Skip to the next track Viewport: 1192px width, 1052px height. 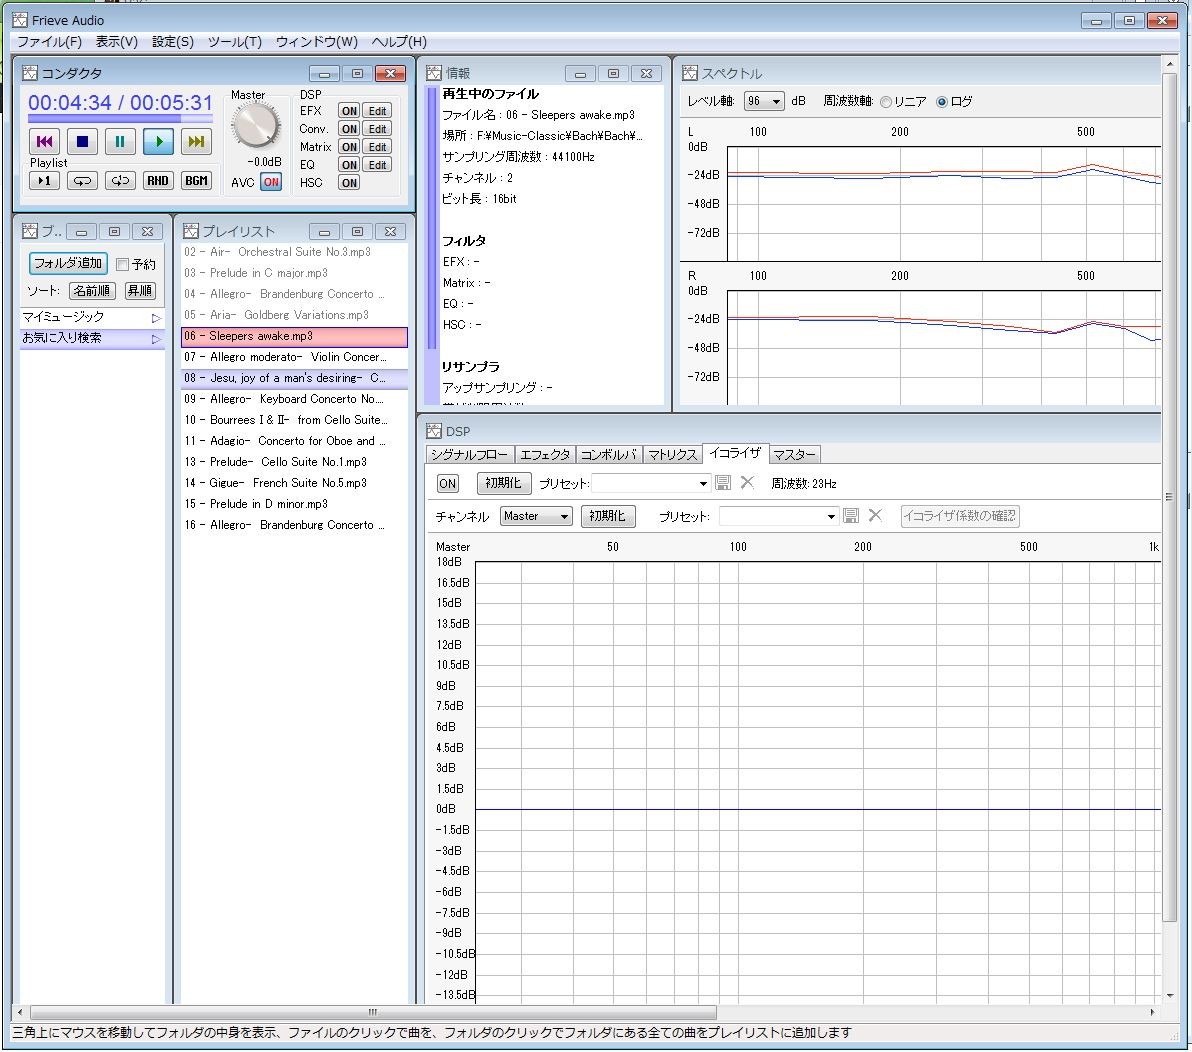pyautogui.click(x=196, y=141)
